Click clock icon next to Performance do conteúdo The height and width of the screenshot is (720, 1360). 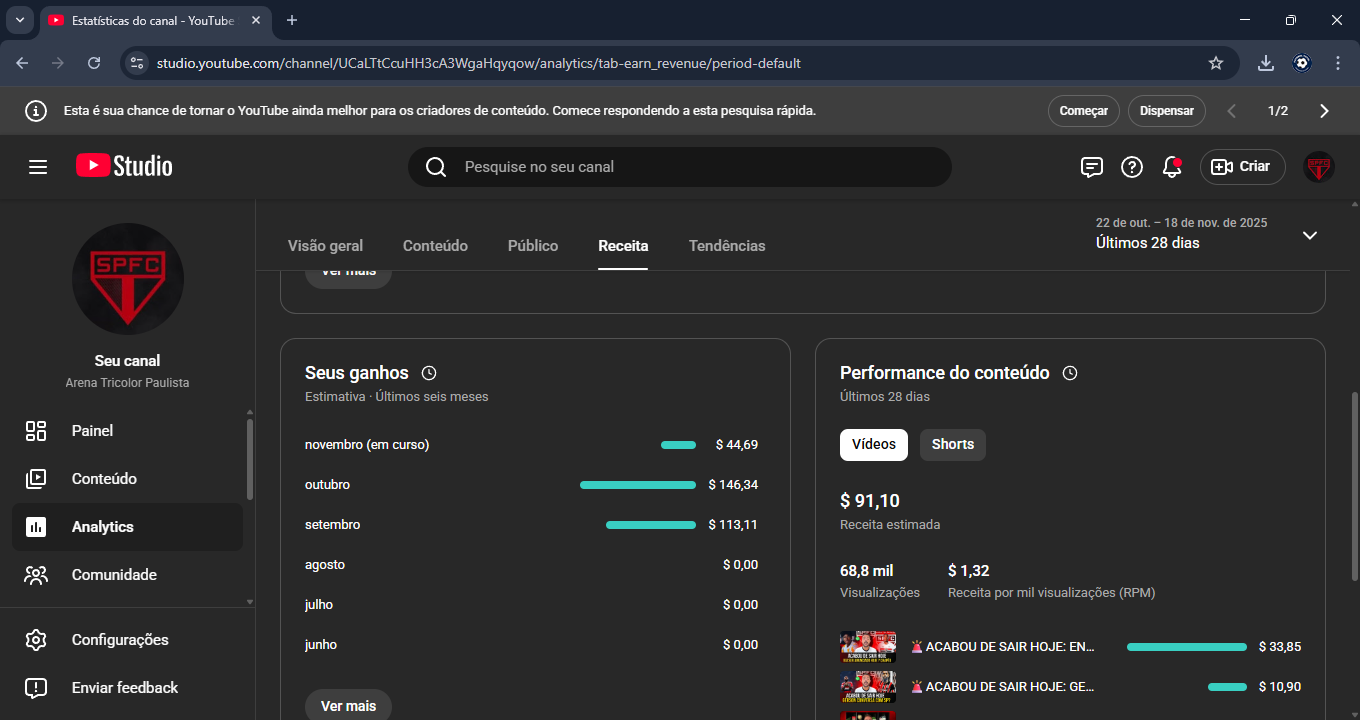pyautogui.click(x=1070, y=373)
